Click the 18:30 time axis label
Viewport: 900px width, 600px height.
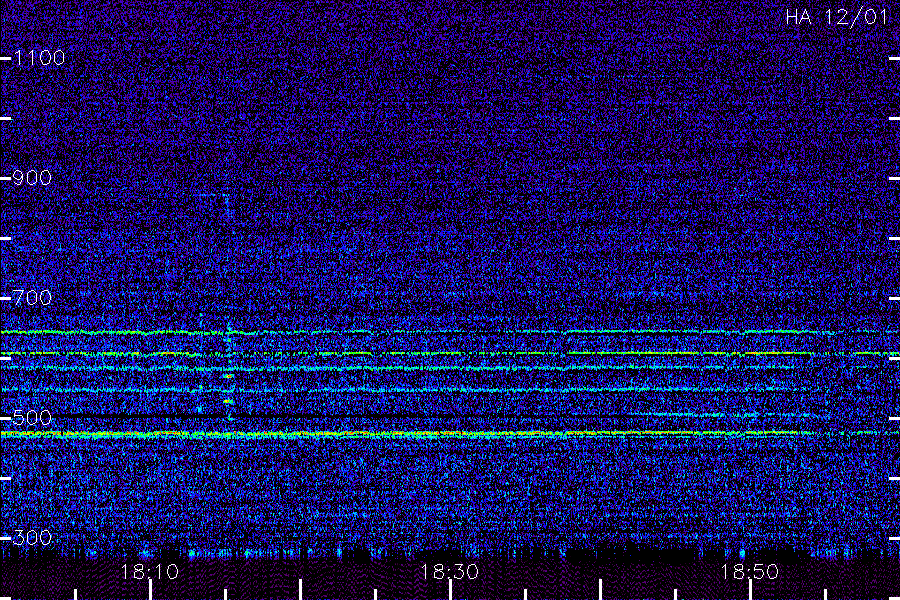(x=449, y=572)
